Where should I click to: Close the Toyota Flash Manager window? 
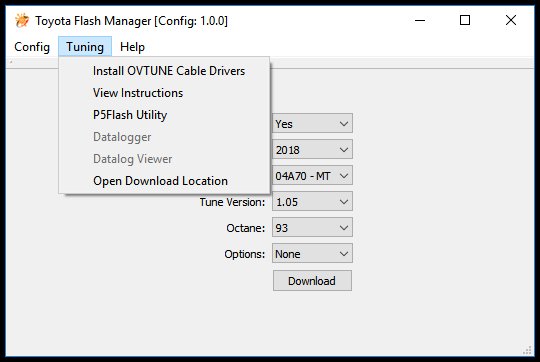(511, 20)
